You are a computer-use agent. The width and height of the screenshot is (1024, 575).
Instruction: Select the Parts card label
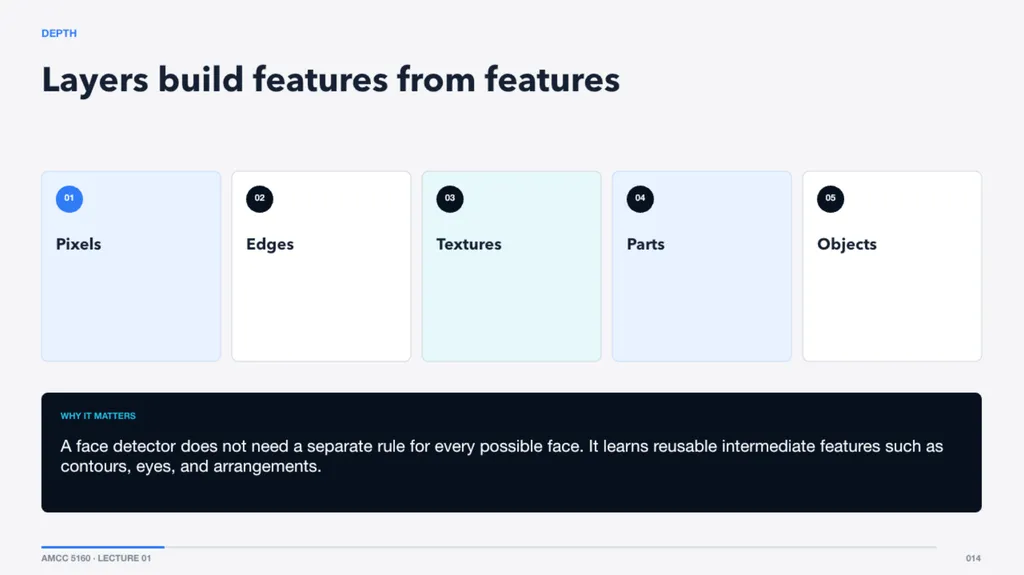point(645,244)
